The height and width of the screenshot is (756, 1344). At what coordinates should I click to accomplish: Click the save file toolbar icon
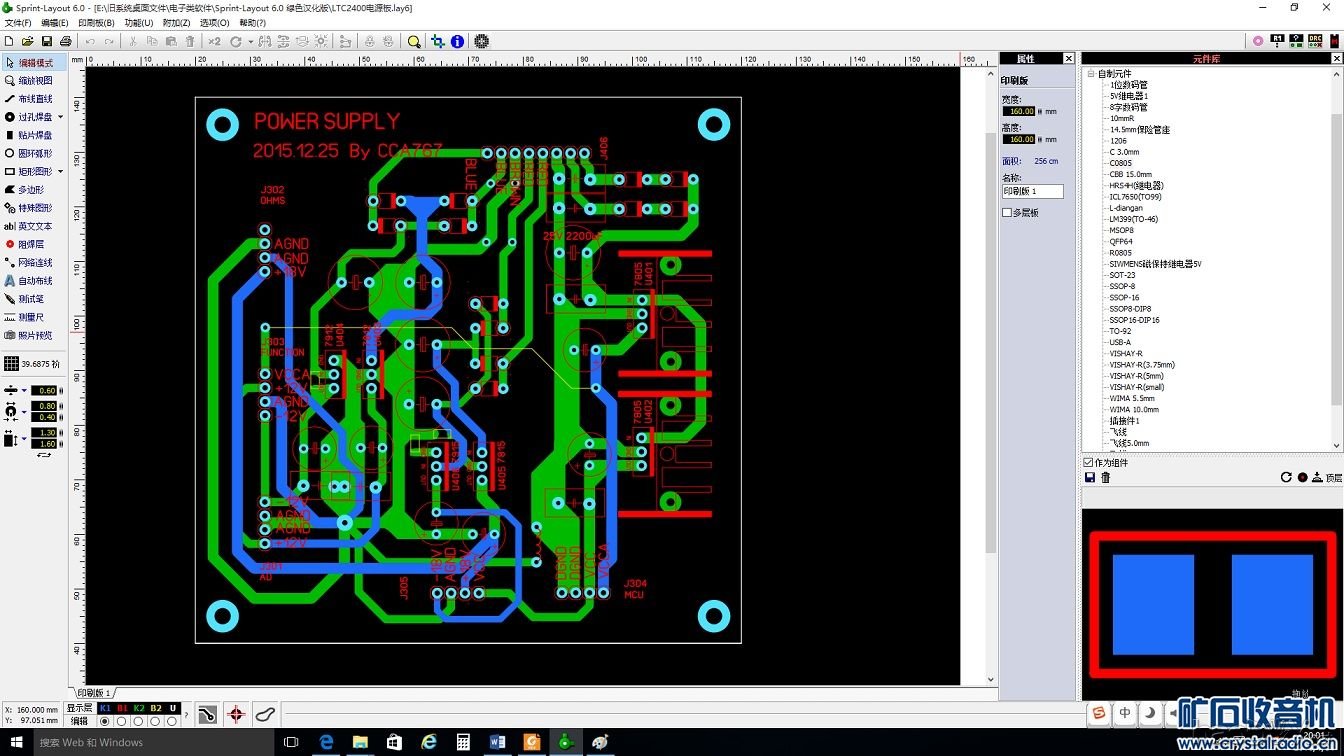pos(46,41)
